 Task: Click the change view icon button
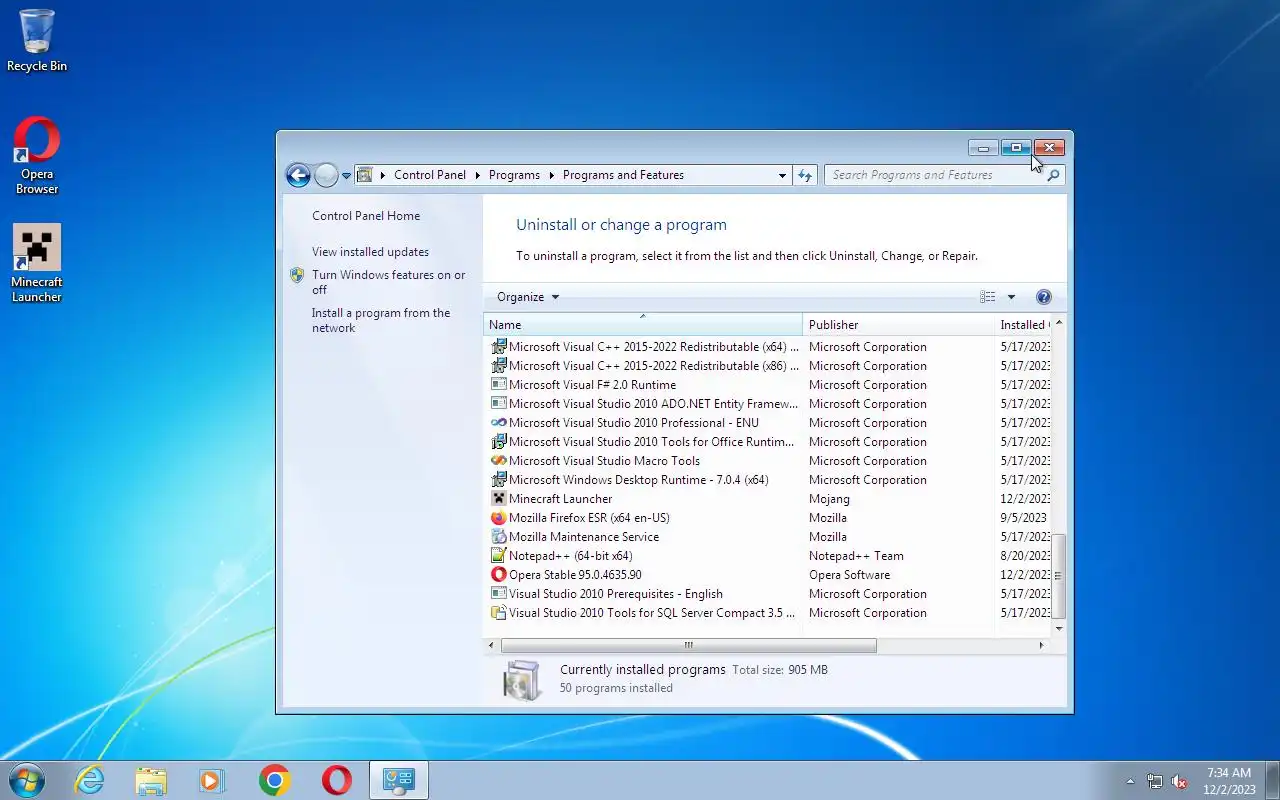[988, 297]
